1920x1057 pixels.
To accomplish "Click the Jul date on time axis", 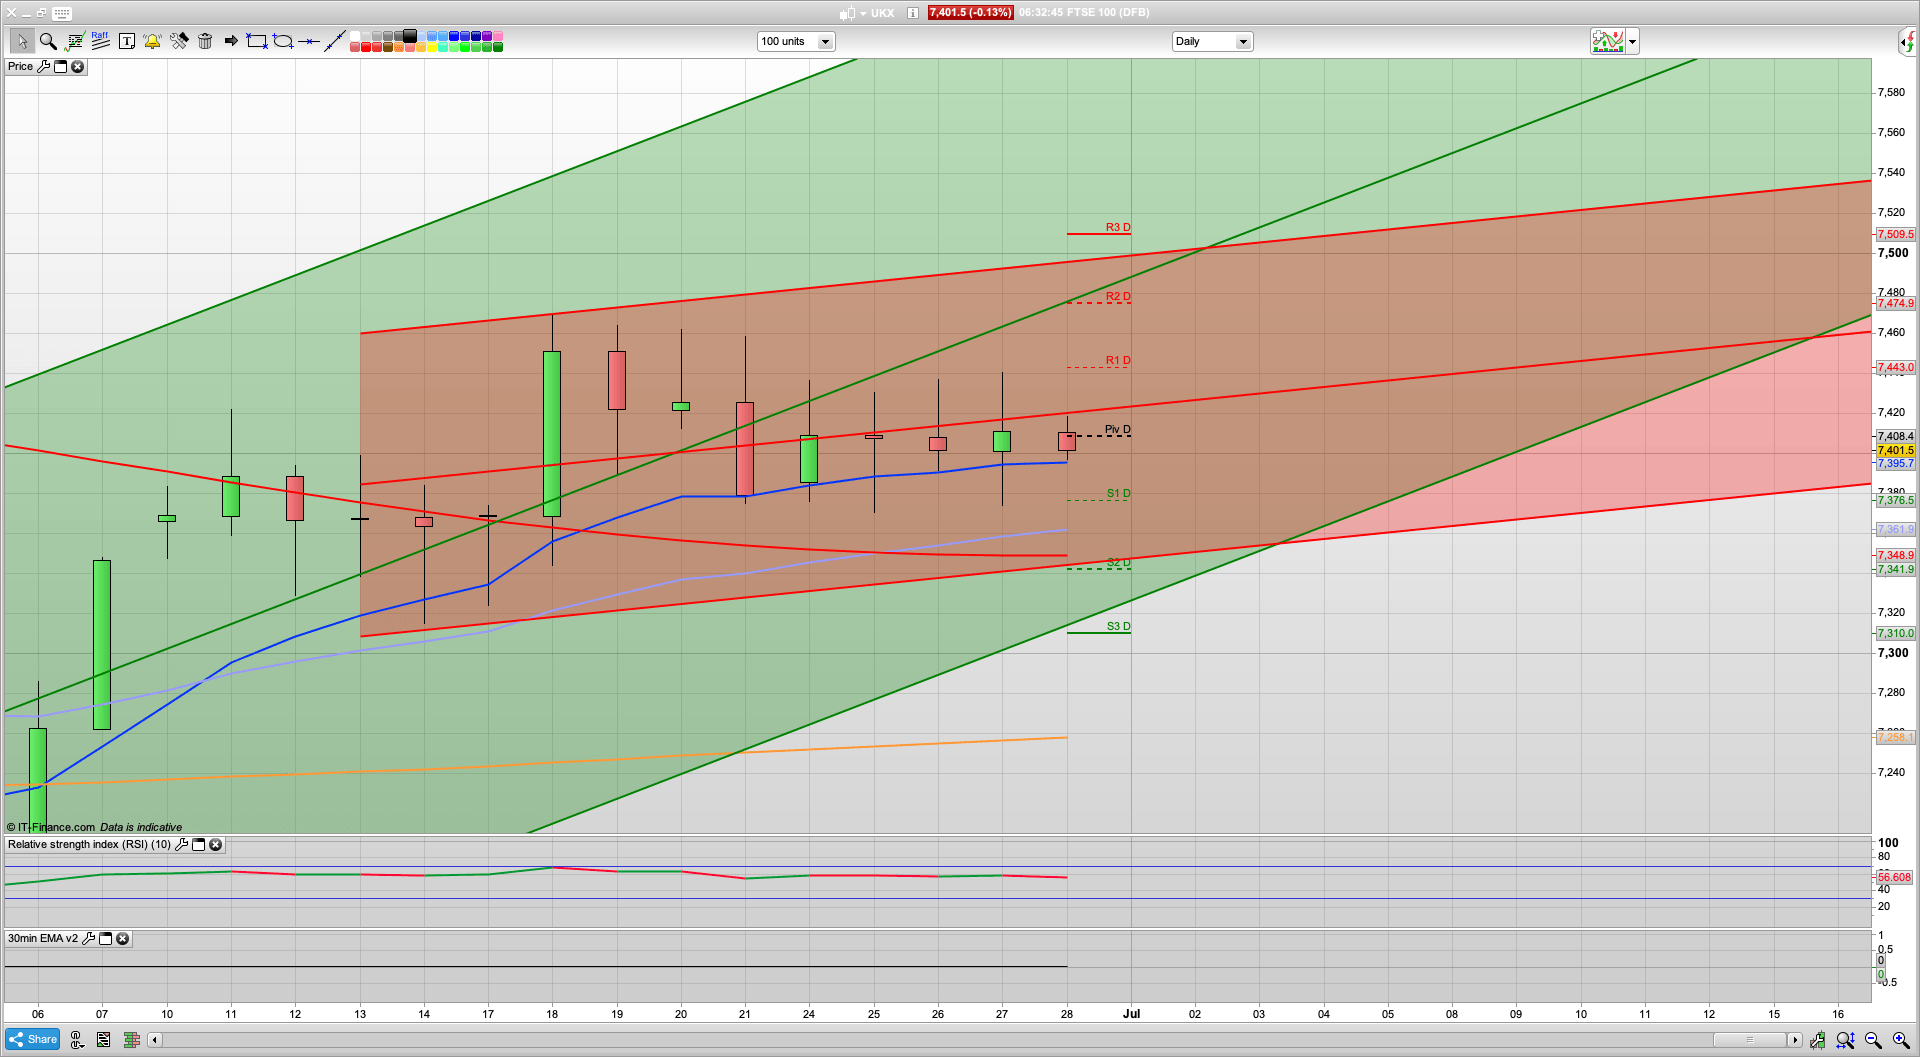I will coord(1131,1014).
